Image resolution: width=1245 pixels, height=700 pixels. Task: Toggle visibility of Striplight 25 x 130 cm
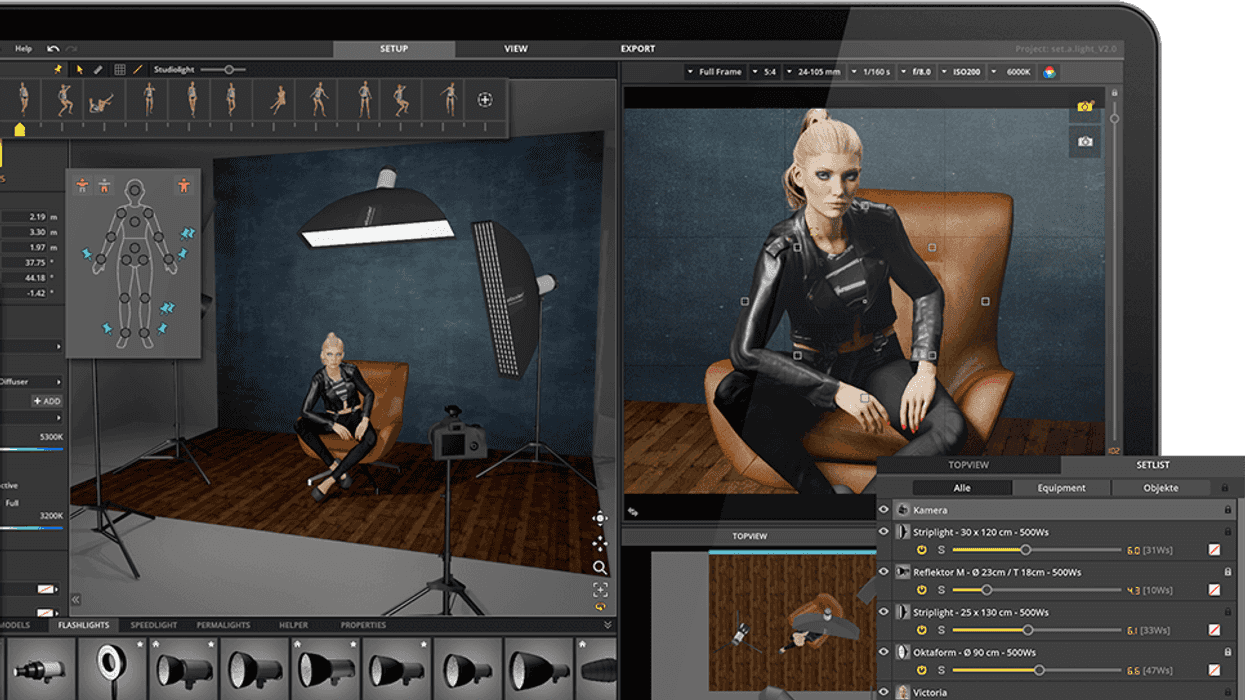pyautogui.click(x=884, y=612)
